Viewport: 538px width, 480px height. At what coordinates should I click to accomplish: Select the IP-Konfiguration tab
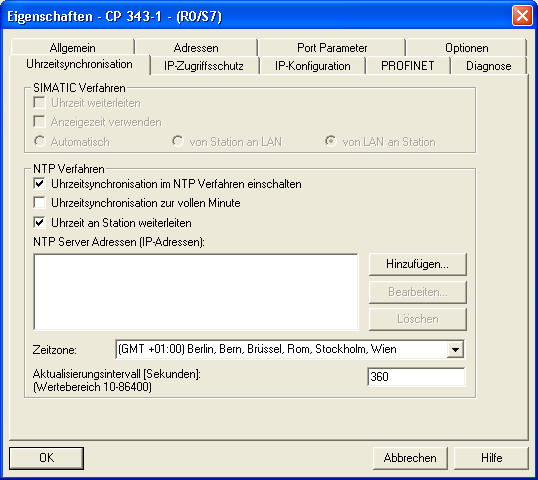pyautogui.click(x=313, y=66)
